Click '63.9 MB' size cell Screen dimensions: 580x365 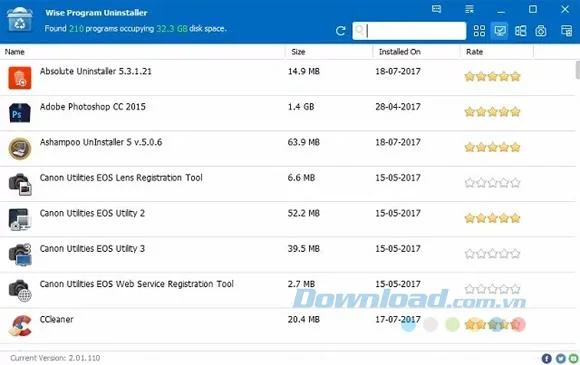[x=304, y=142]
